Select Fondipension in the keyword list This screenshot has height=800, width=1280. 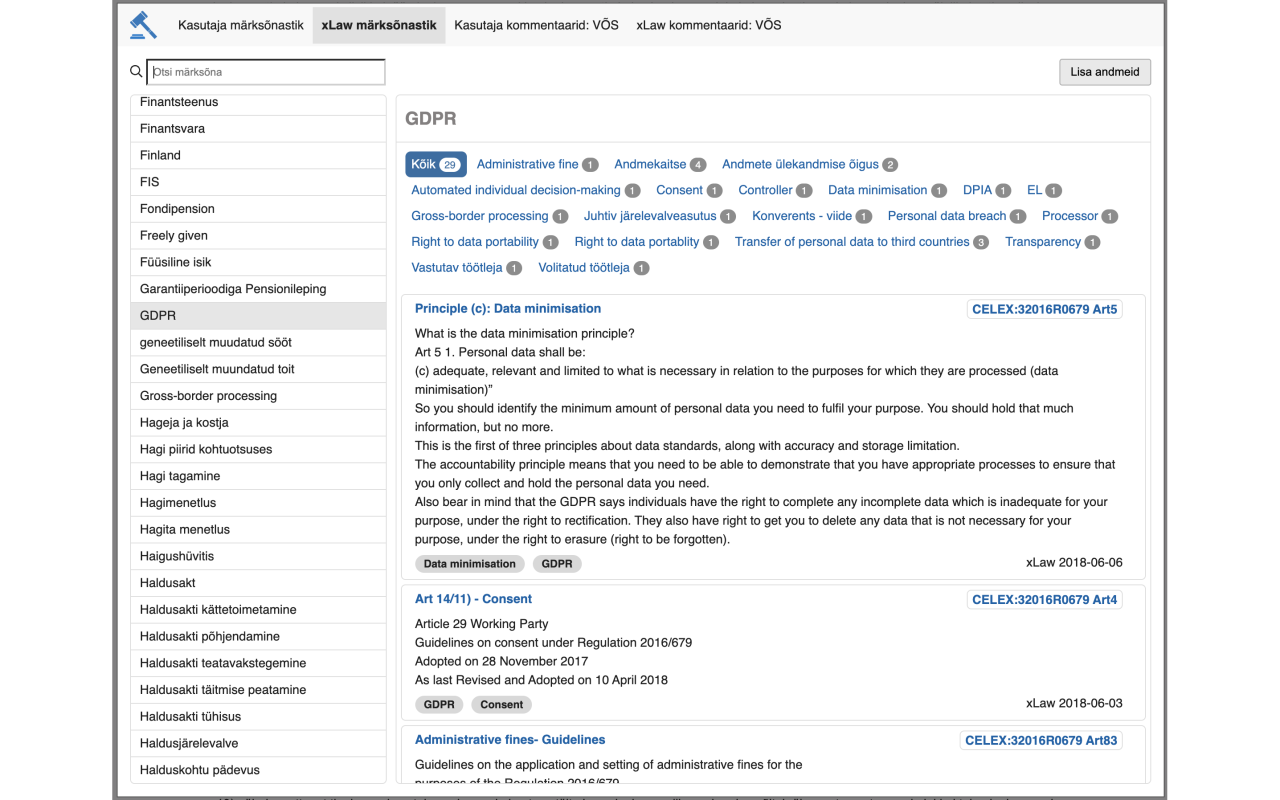point(258,209)
